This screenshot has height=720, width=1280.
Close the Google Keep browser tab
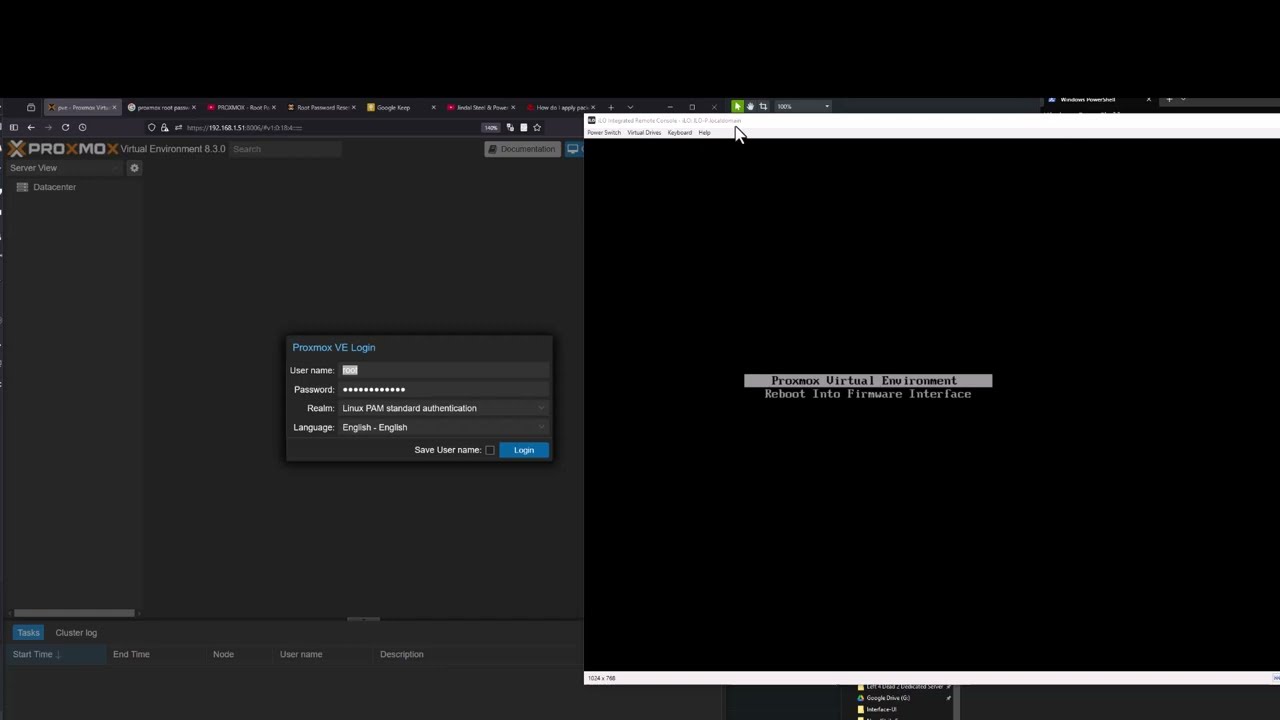[433, 107]
